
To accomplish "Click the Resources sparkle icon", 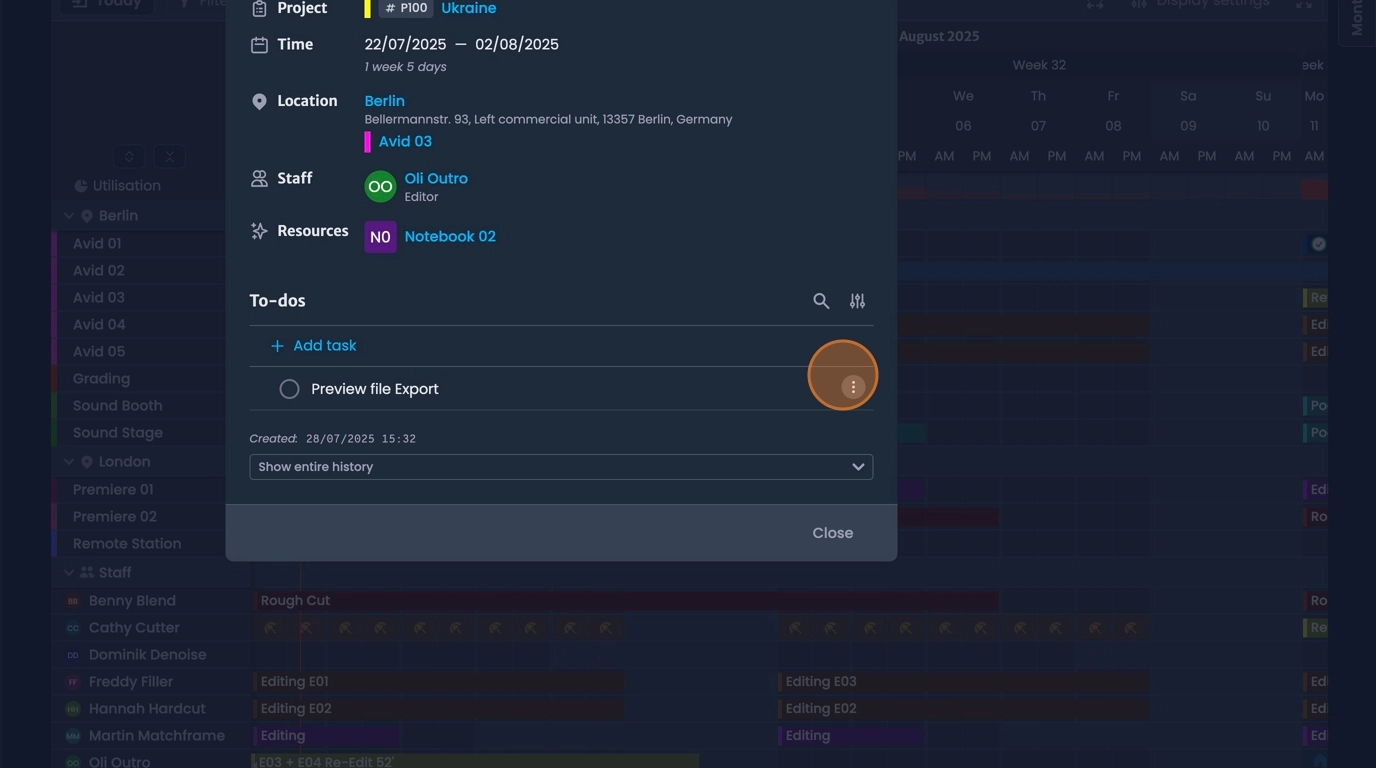I will coord(258,230).
